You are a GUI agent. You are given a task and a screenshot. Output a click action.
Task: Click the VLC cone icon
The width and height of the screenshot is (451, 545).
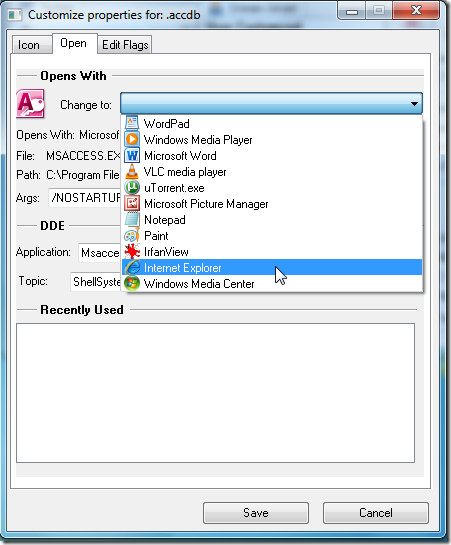pyautogui.click(x=132, y=171)
